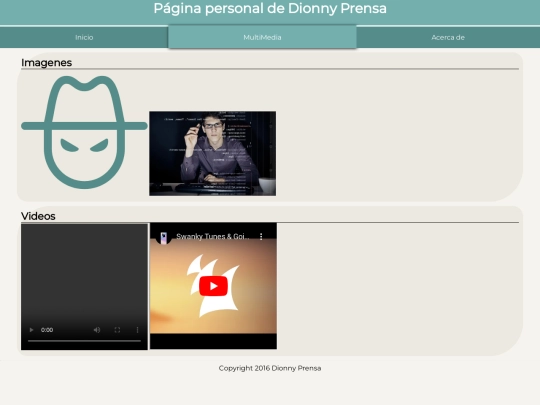
Task: Open the programmer photo with glasses
Action: pos(212,154)
